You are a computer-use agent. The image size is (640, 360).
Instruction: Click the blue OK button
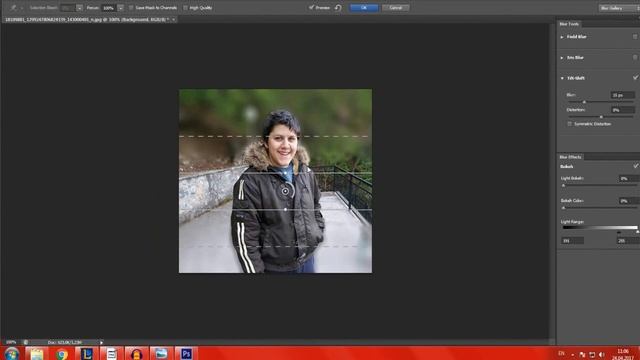(364, 8)
